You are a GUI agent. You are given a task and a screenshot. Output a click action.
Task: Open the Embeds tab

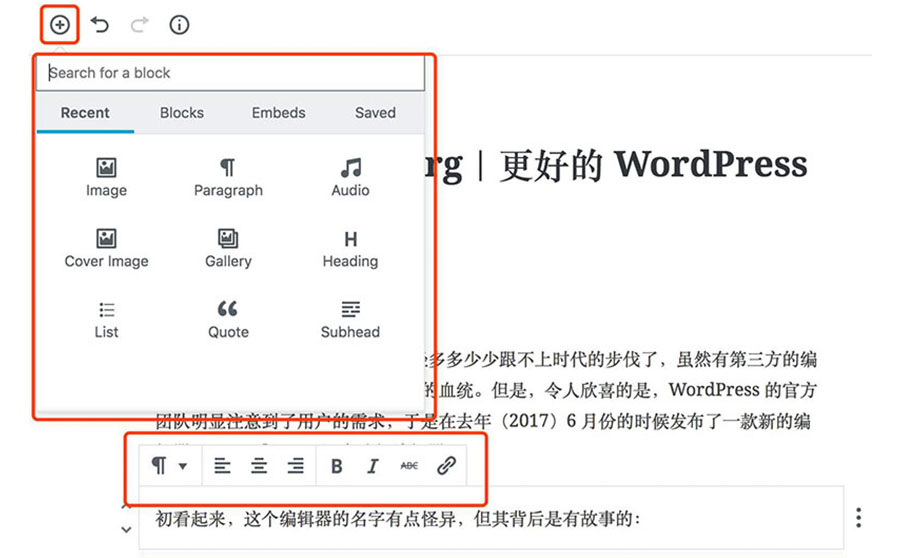point(278,113)
